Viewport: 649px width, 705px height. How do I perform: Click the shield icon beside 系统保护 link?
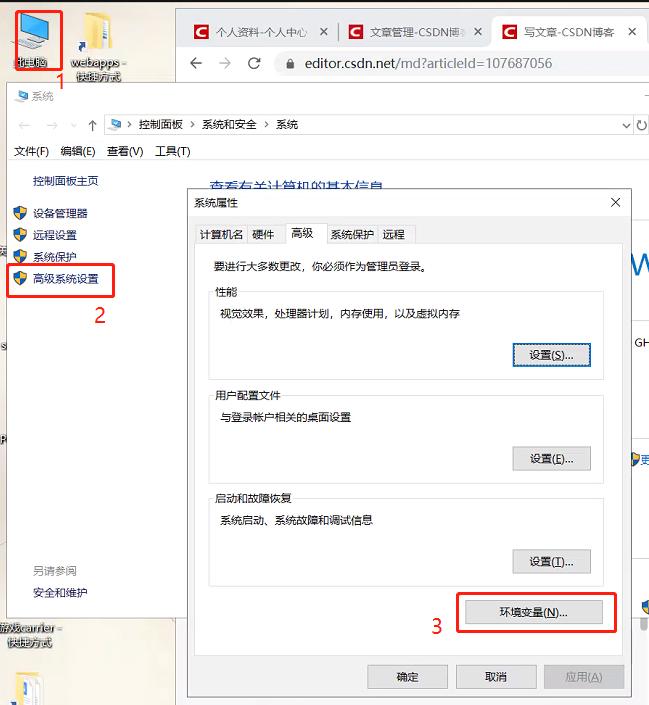pos(20,256)
